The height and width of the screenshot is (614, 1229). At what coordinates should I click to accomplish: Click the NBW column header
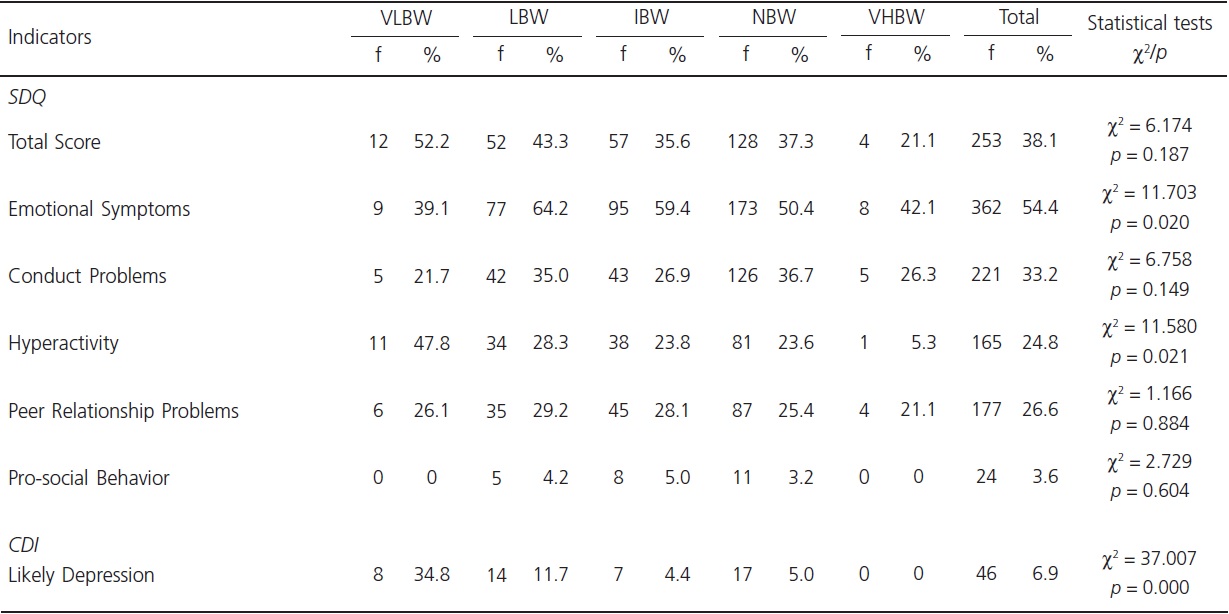click(773, 19)
